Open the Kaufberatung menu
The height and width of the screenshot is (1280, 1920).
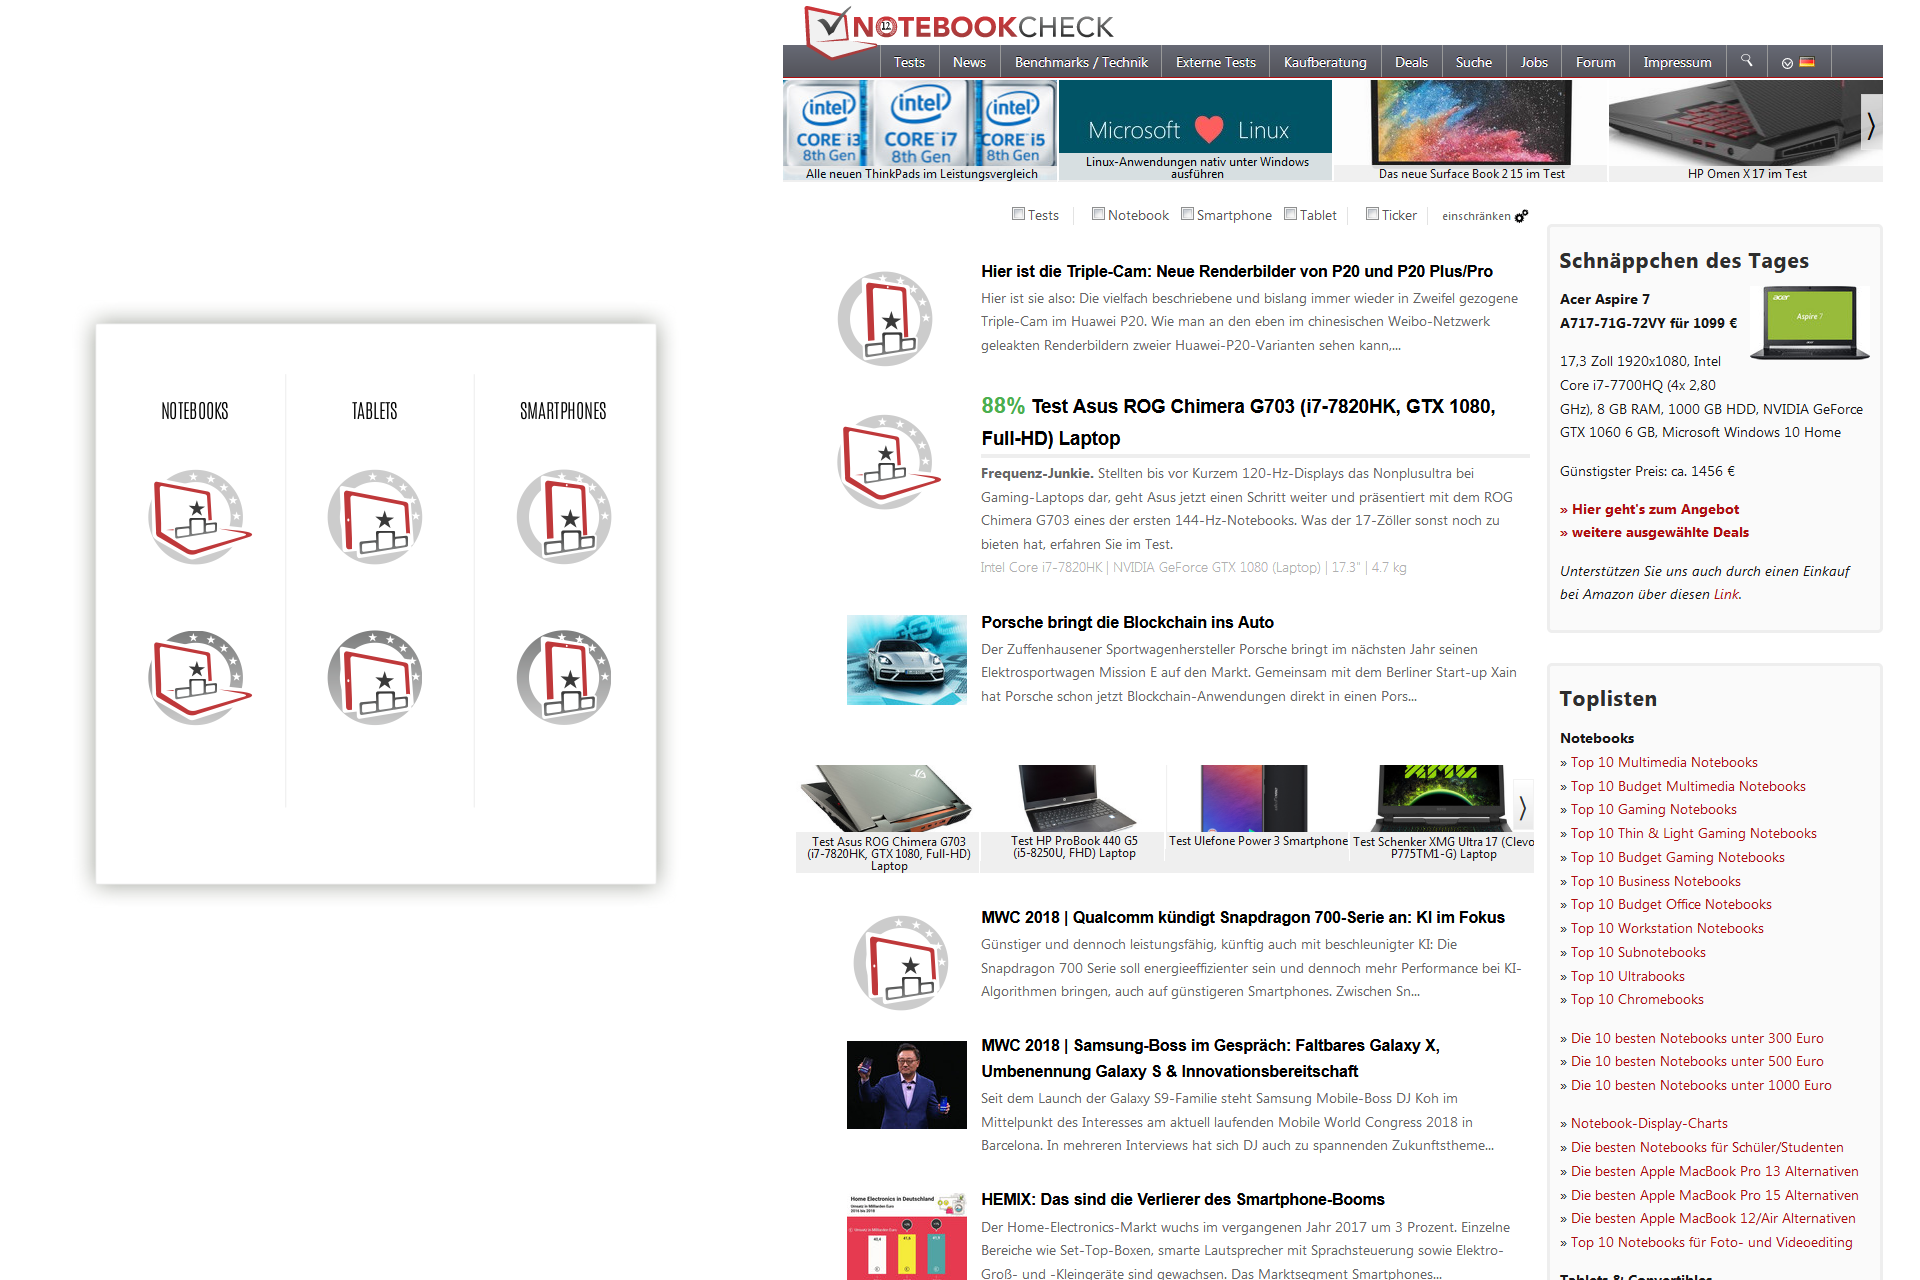1325,62
